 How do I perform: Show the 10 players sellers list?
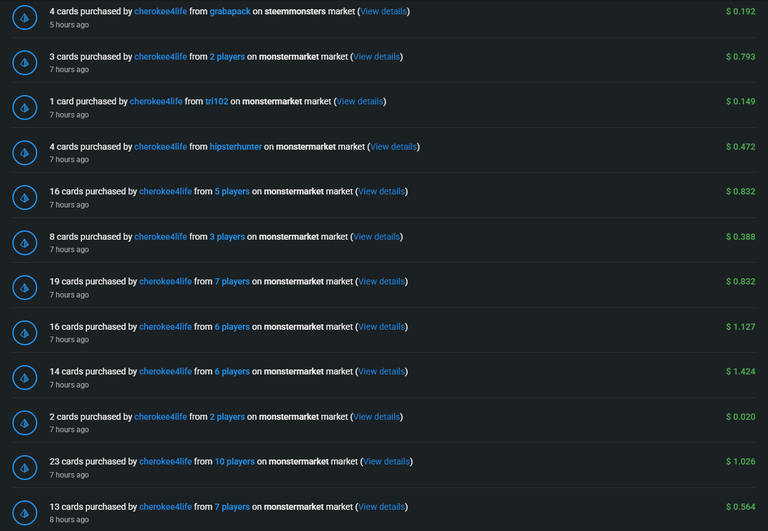pyautogui.click(x=235, y=461)
